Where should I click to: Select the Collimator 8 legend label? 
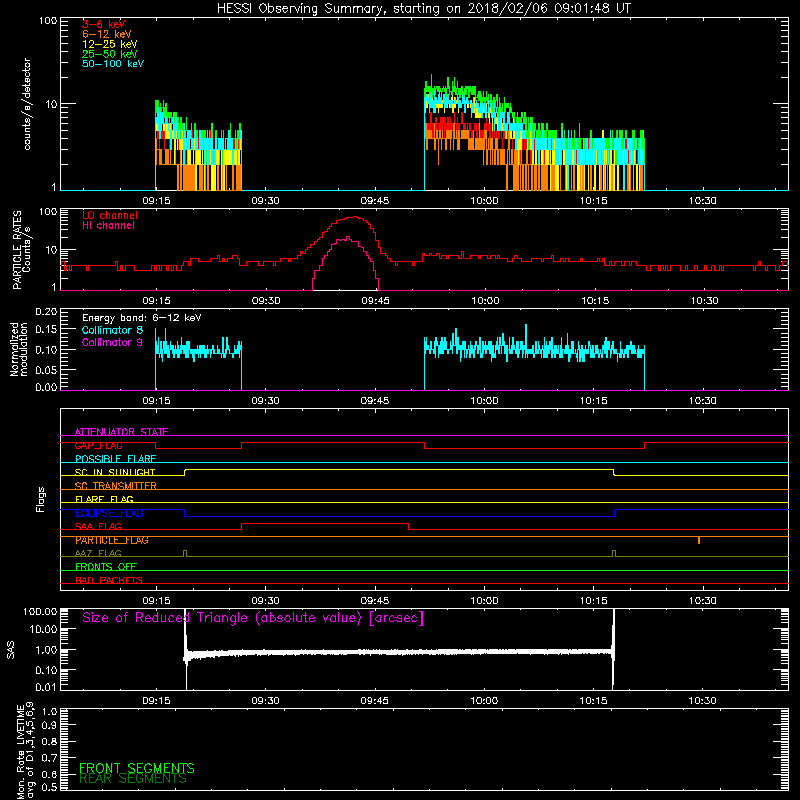112,330
